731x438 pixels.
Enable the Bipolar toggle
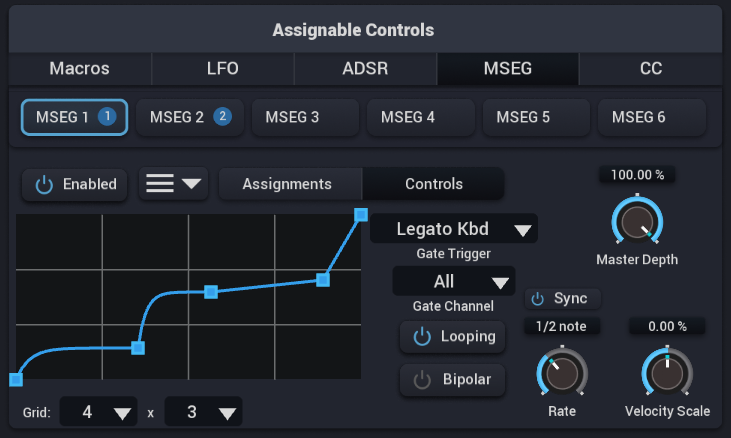[452, 380]
